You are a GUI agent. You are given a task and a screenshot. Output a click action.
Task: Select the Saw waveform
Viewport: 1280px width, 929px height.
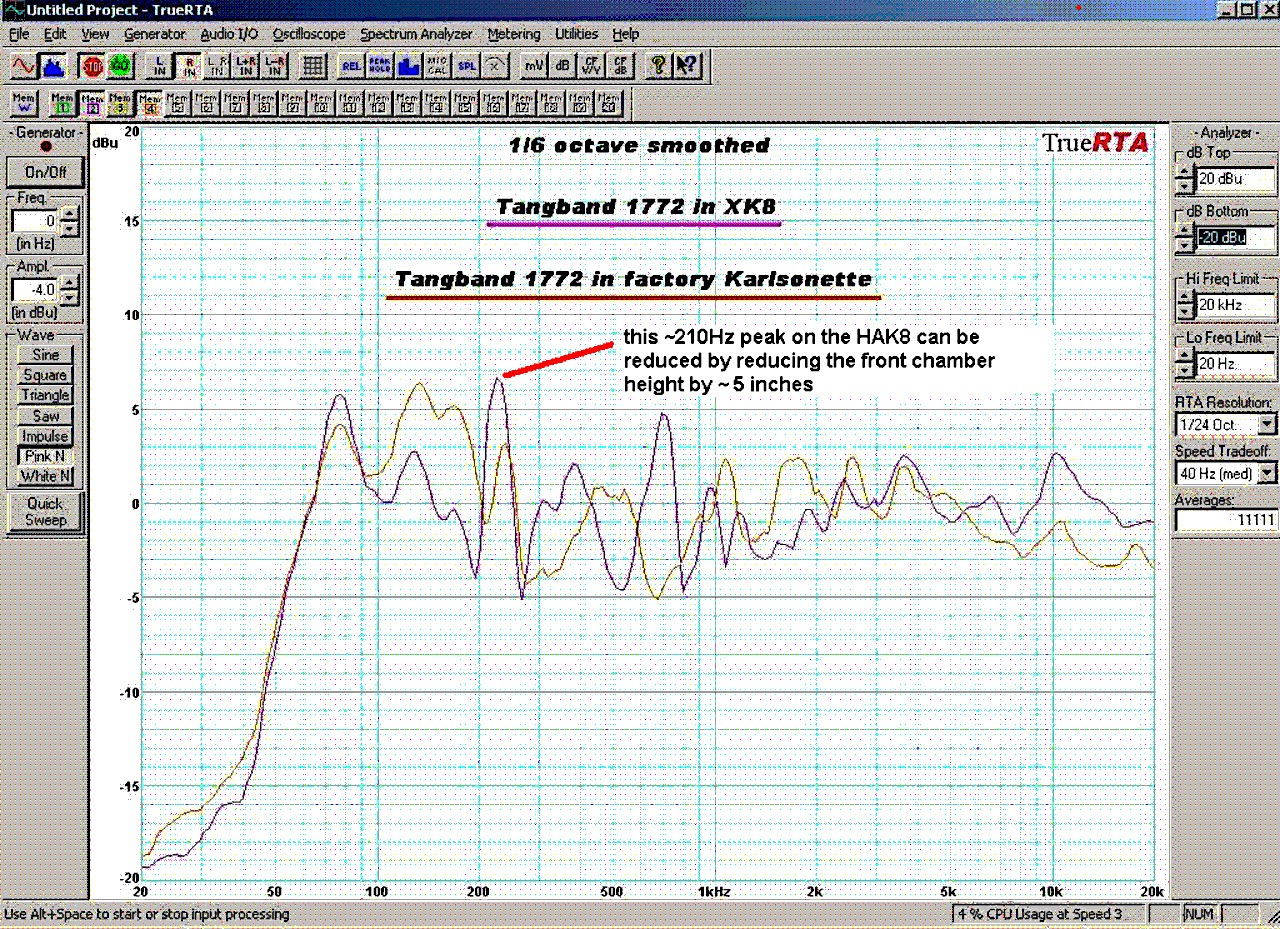(x=46, y=416)
